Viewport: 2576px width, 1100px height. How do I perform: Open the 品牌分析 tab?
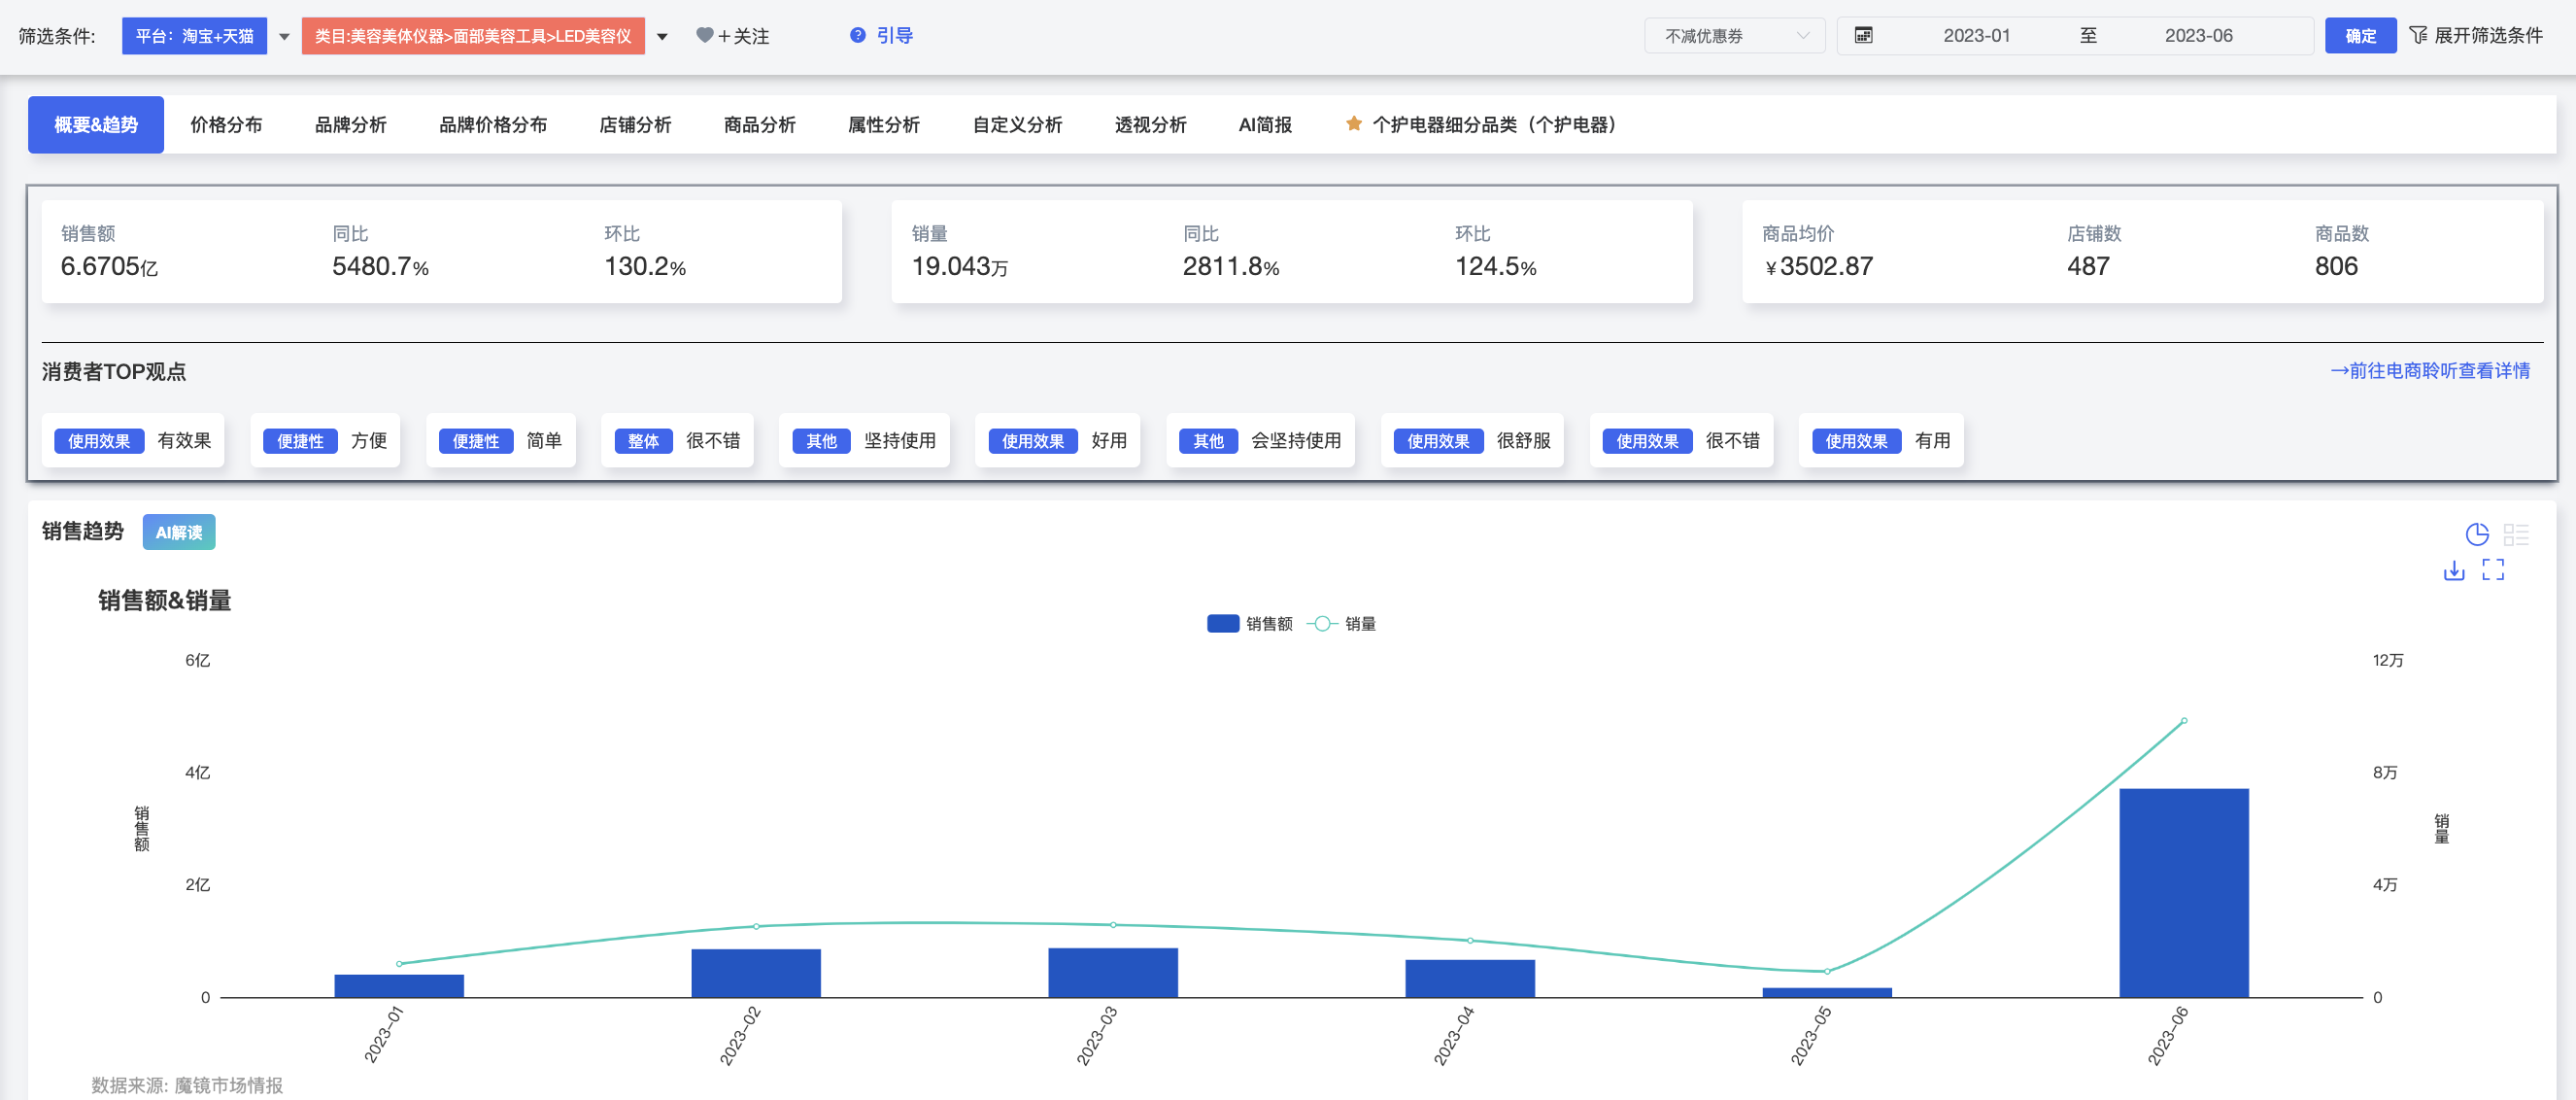tap(351, 125)
